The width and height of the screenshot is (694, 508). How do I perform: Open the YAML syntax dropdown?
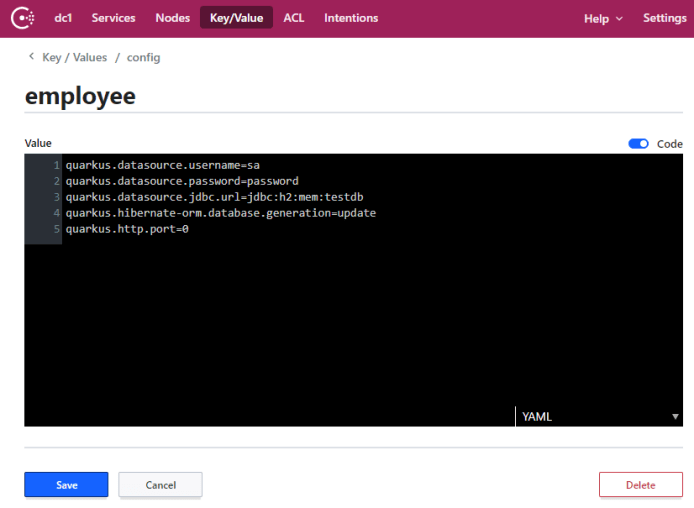(599, 416)
